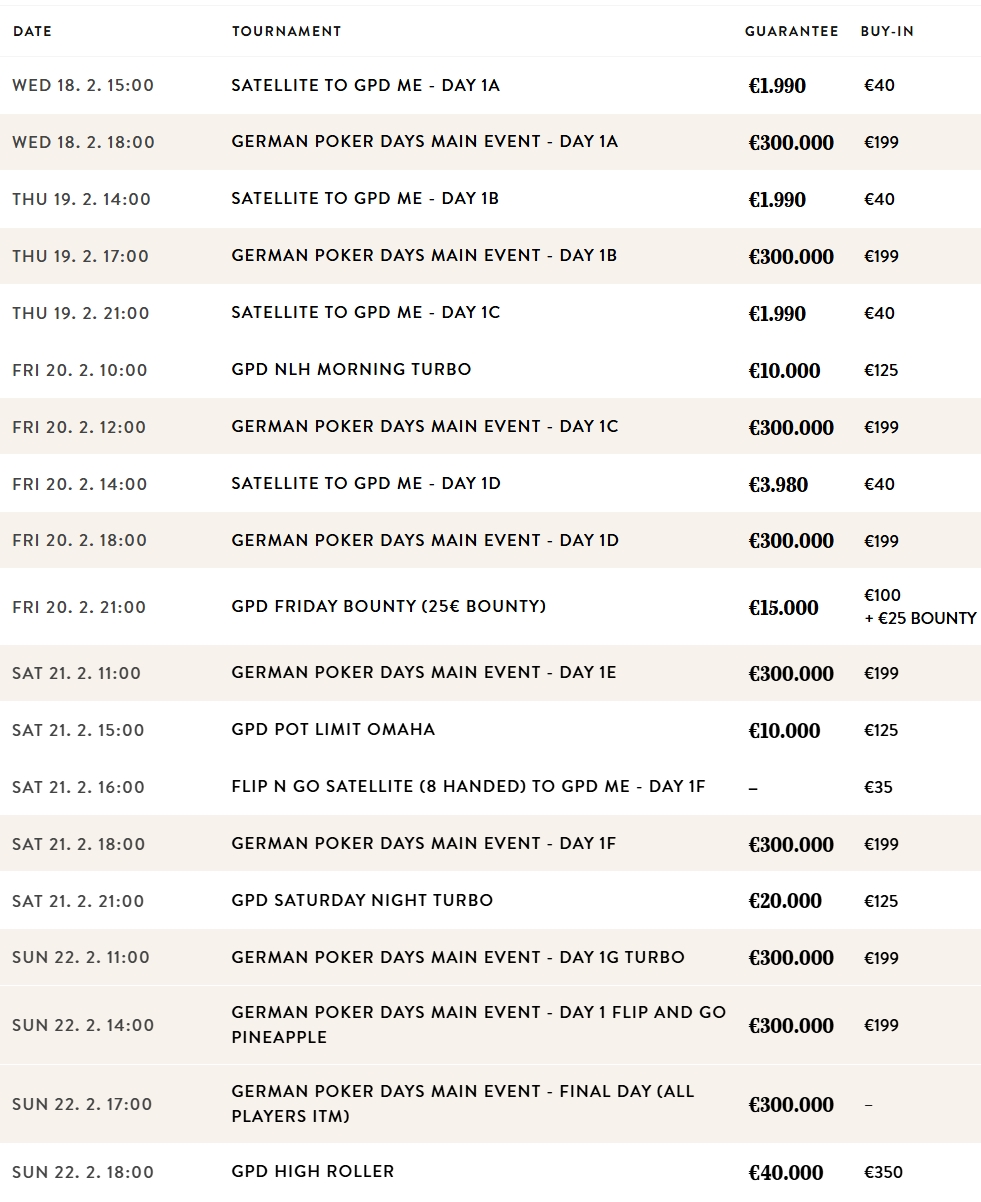Select German Poker Days Main Event Day 1A
The image size is (981, 1202).
(x=424, y=141)
